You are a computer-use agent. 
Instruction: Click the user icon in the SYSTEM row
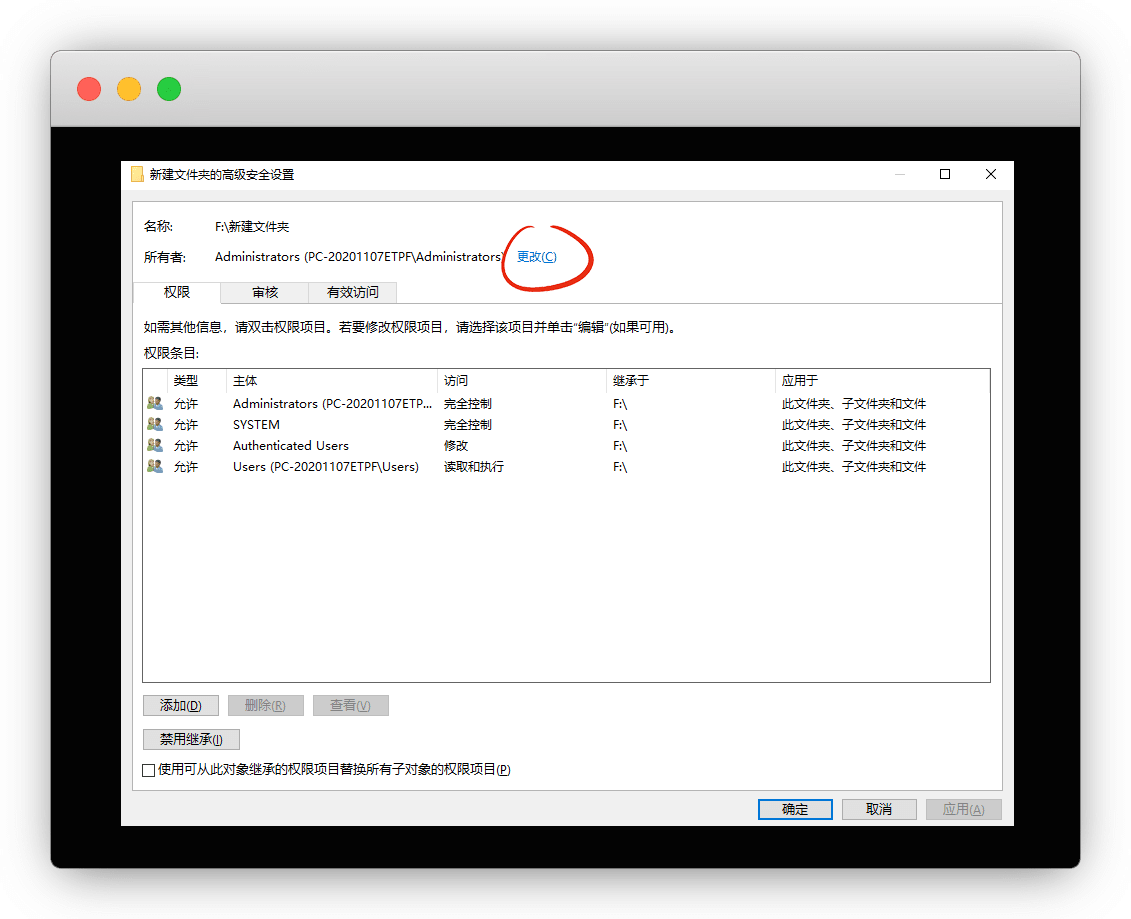tap(154, 425)
